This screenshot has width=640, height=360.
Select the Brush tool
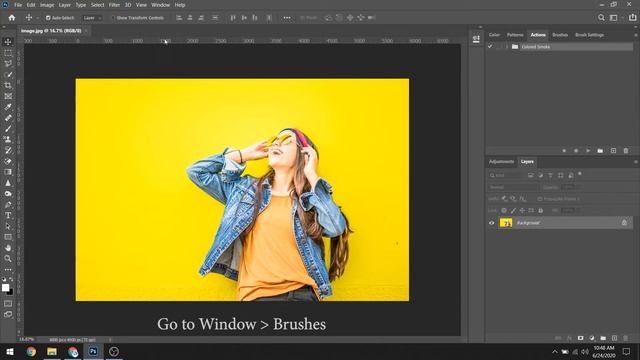click(8, 129)
